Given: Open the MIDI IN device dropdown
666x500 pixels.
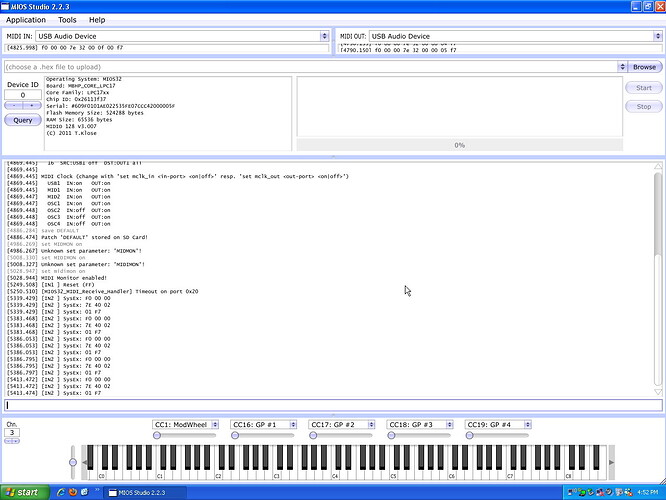Looking at the screenshot, I should coord(325,36).
